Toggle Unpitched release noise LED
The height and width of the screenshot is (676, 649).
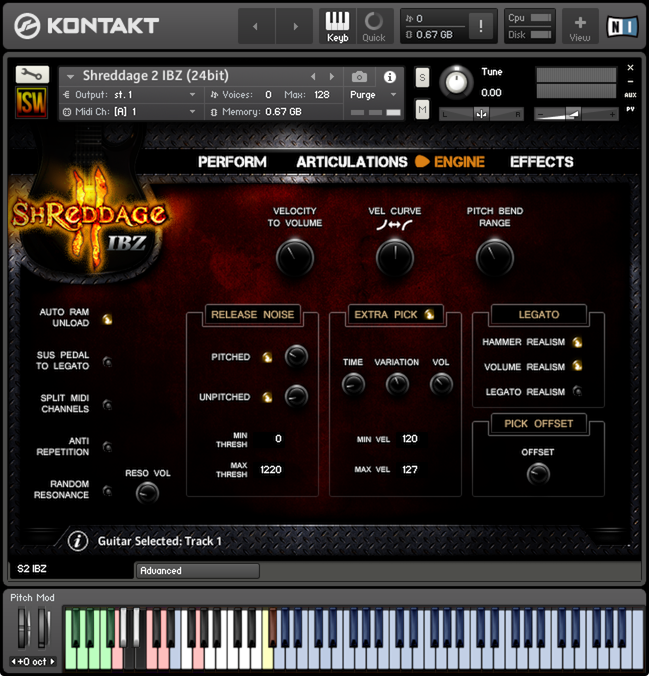tap(267, 397)
